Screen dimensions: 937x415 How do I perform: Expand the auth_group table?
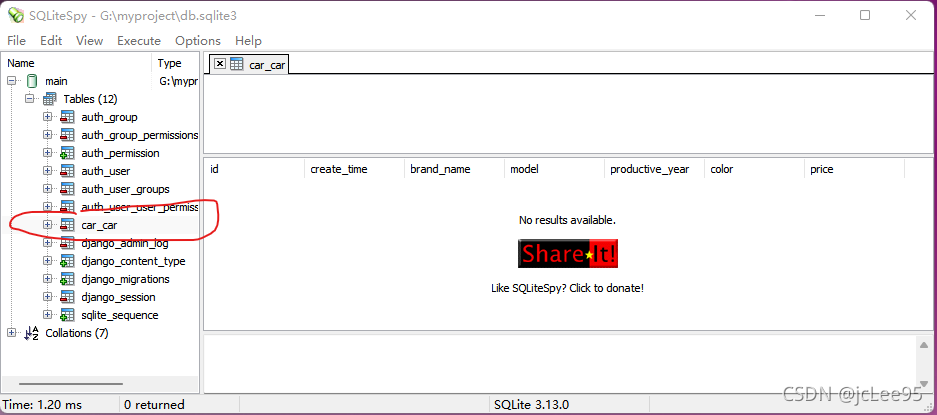(x=47, y=117)
